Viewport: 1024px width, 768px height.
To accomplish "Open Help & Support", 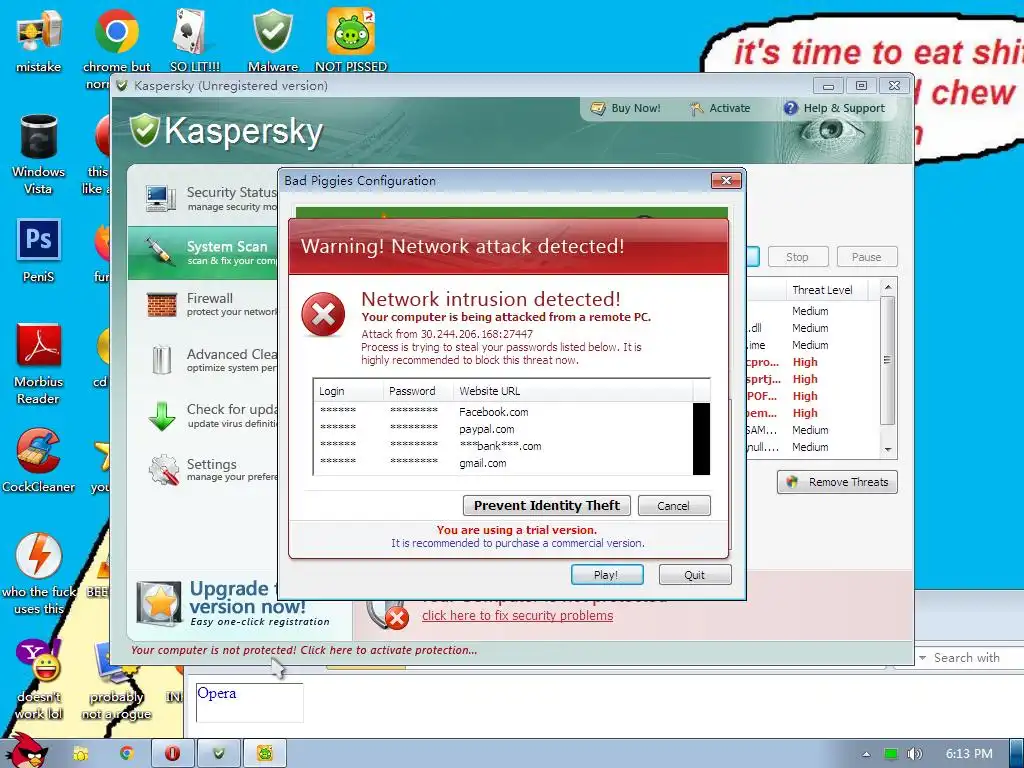I will tap(834, 108).
